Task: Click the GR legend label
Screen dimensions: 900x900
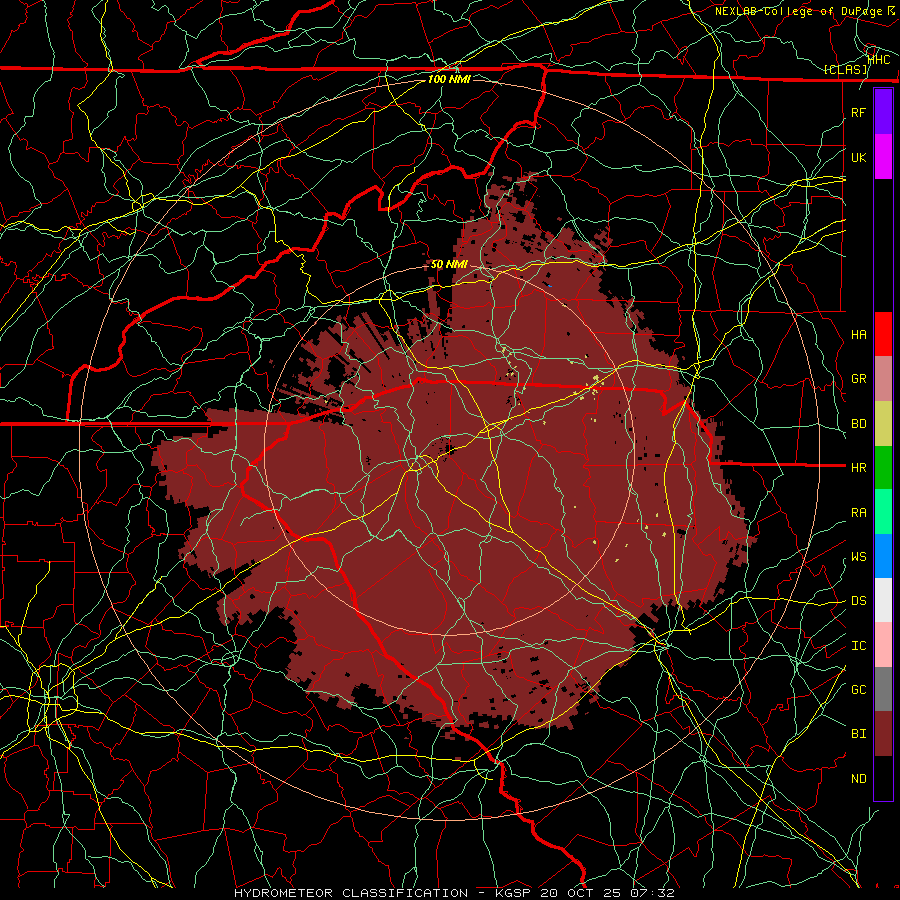Action: pos(859,379)
